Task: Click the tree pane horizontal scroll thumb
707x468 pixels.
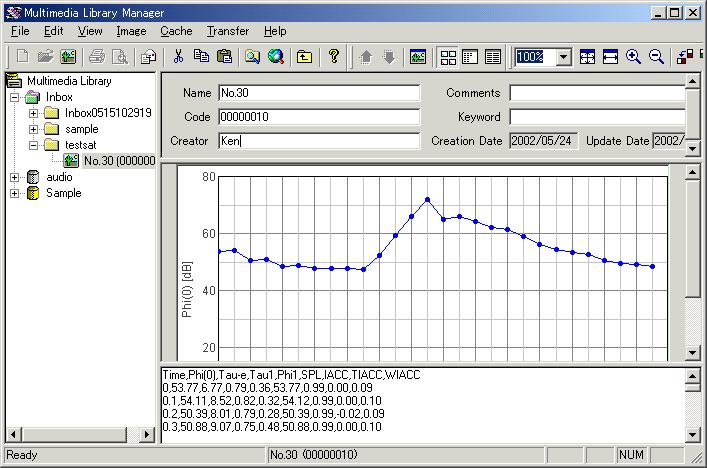Action: point(74,434)
